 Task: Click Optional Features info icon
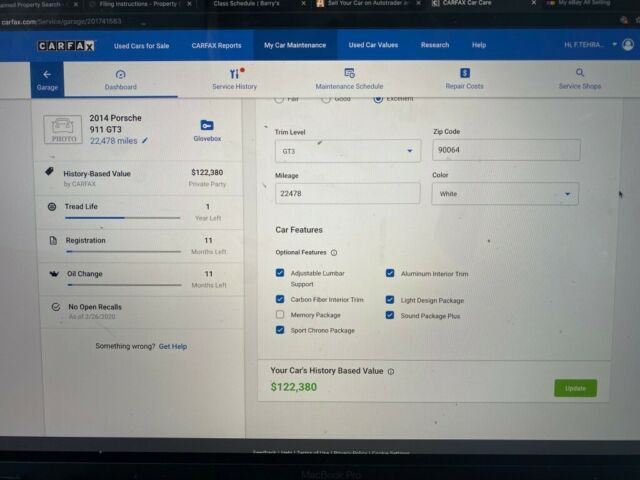point(334,253)
